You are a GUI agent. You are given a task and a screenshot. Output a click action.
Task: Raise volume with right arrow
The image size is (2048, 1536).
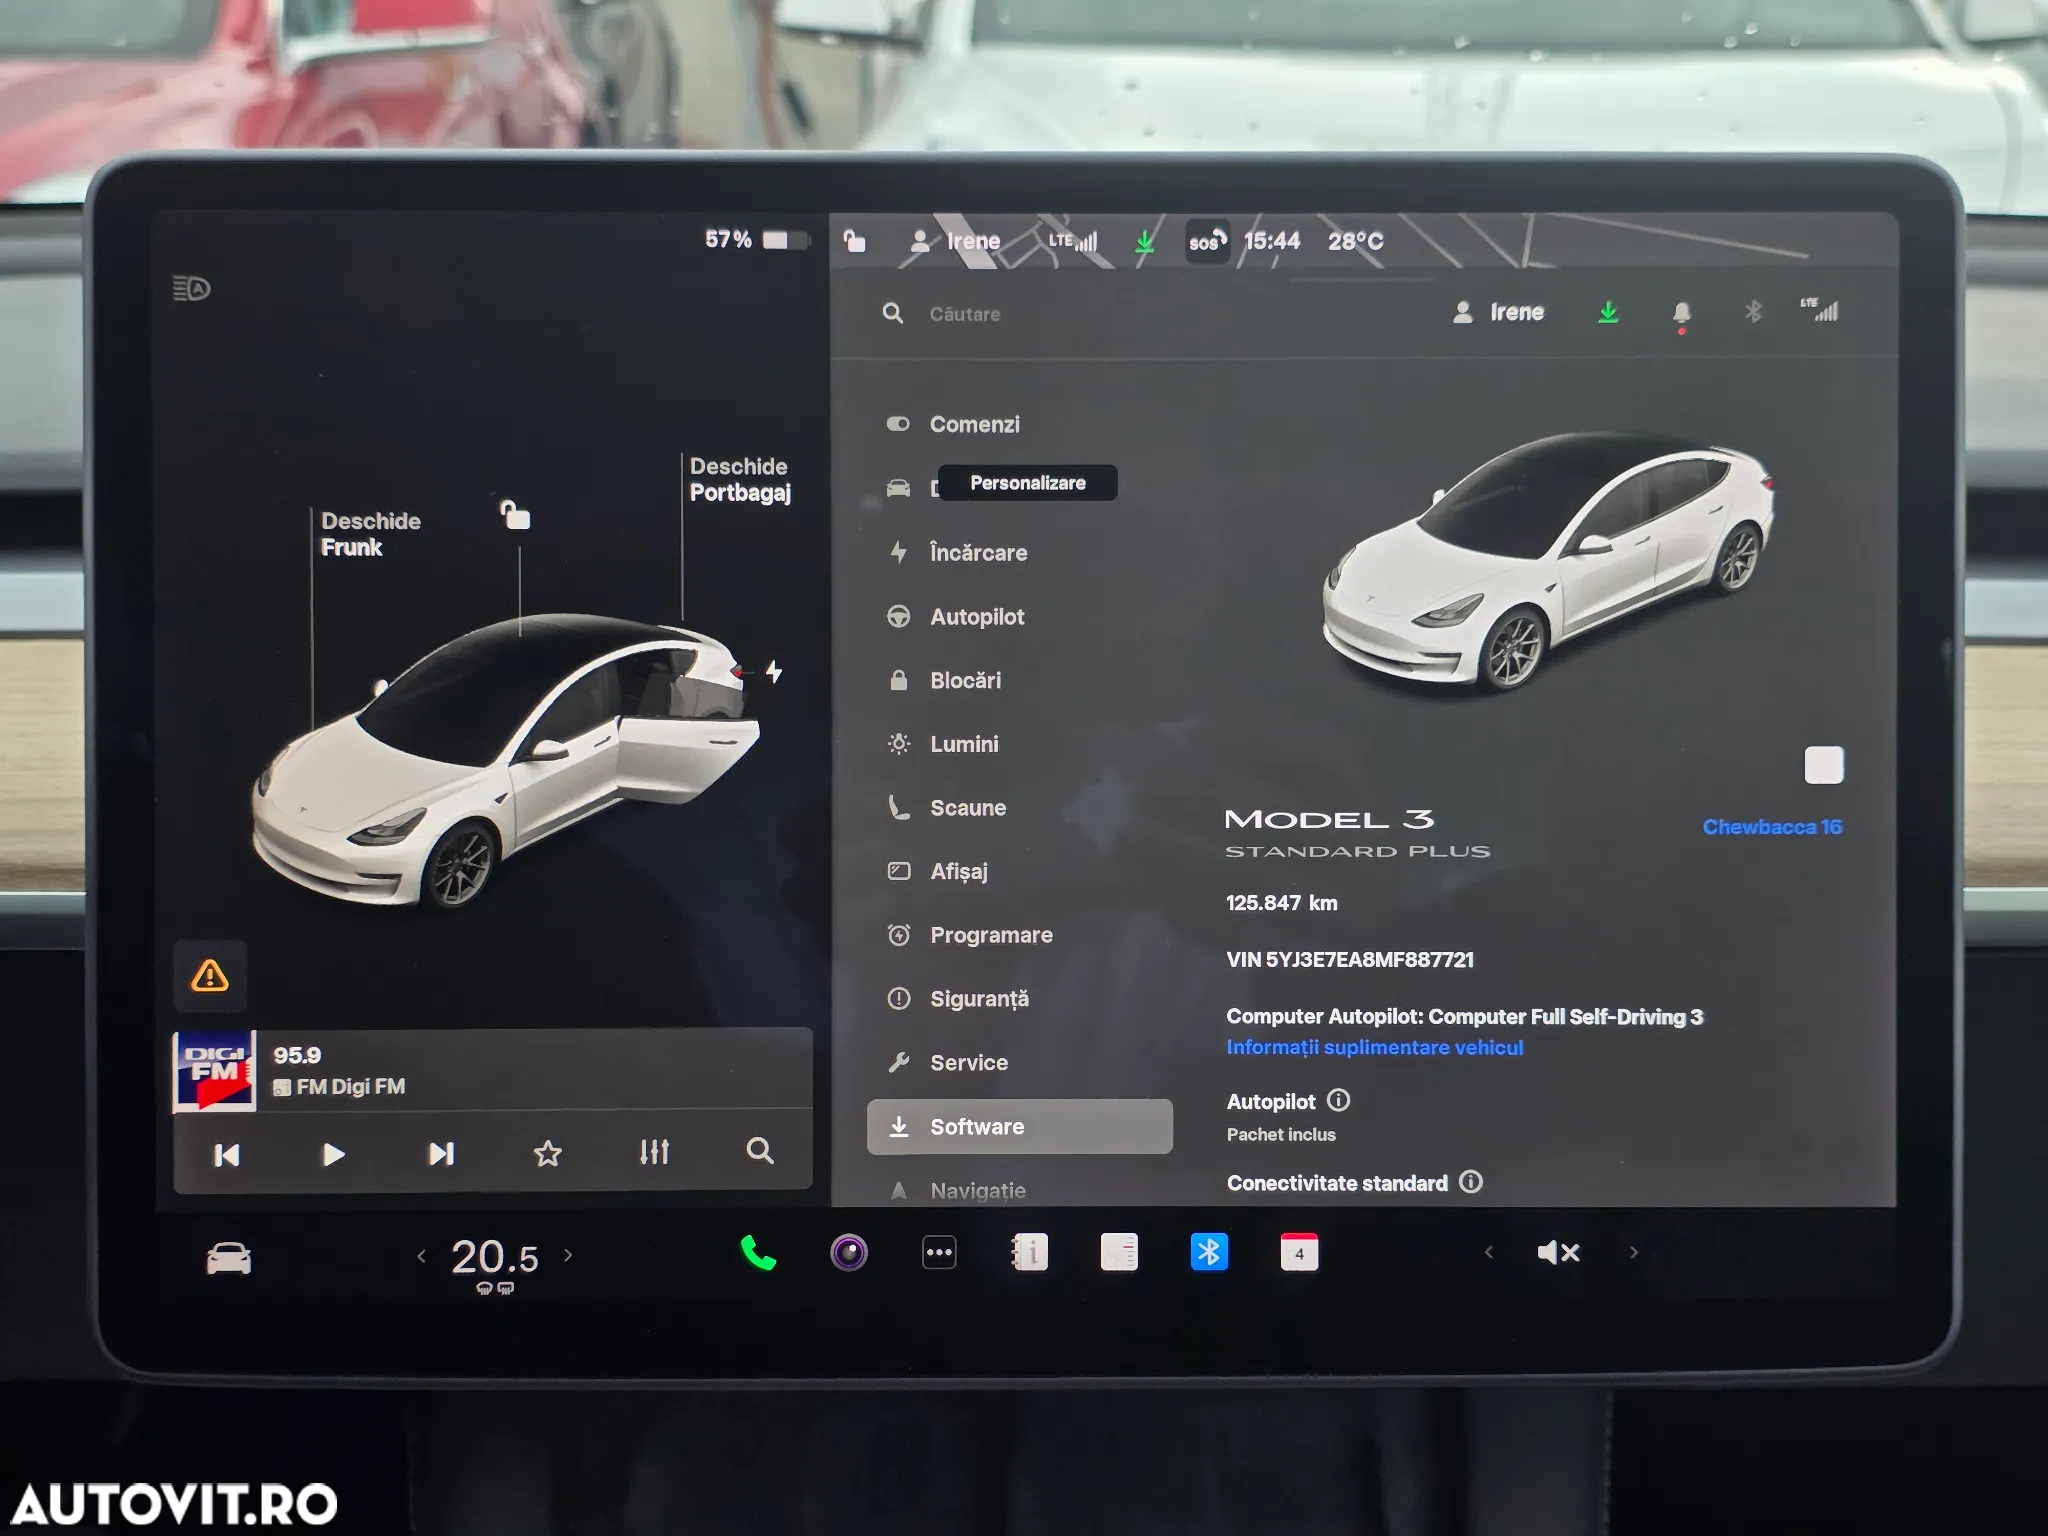(1634, 1252)
